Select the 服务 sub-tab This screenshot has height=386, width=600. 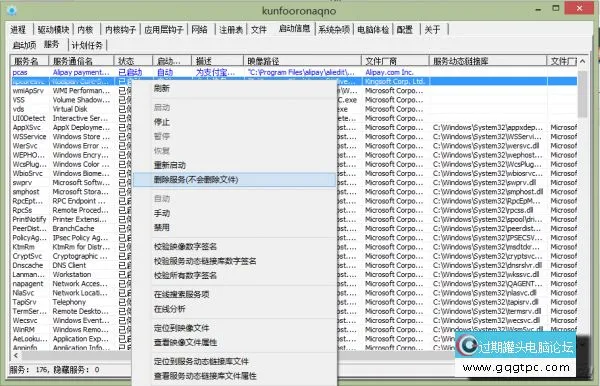click(x=51, y=44)
